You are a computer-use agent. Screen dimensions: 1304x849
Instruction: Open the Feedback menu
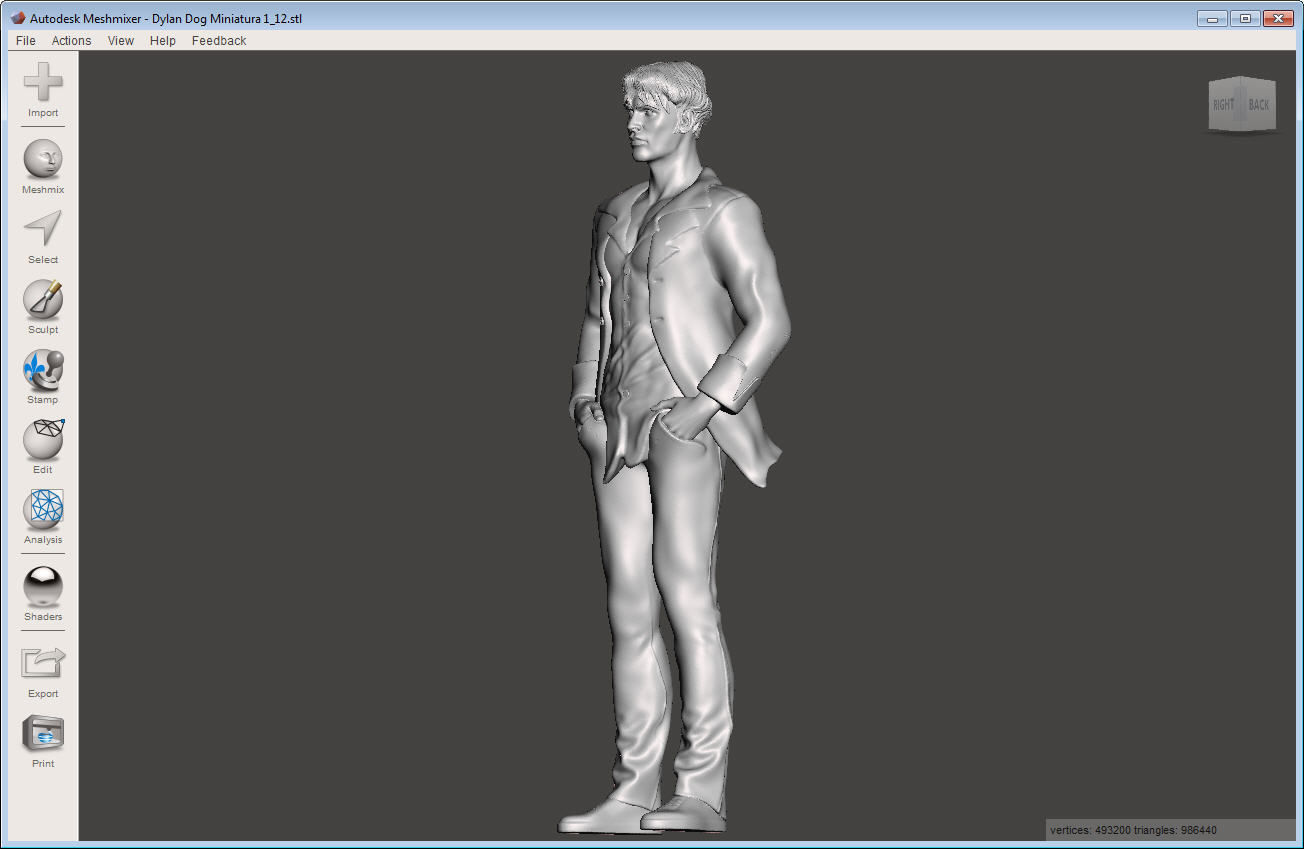[x=219, y=41]
